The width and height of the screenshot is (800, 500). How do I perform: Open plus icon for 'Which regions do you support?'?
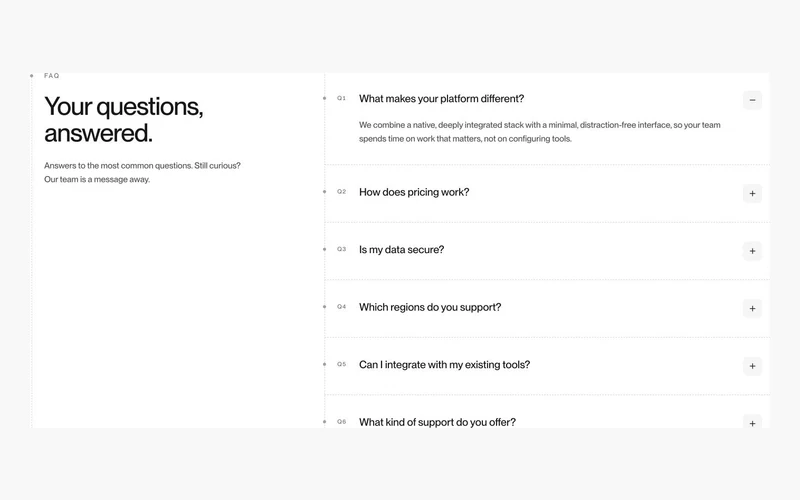[x=752, y=309]
